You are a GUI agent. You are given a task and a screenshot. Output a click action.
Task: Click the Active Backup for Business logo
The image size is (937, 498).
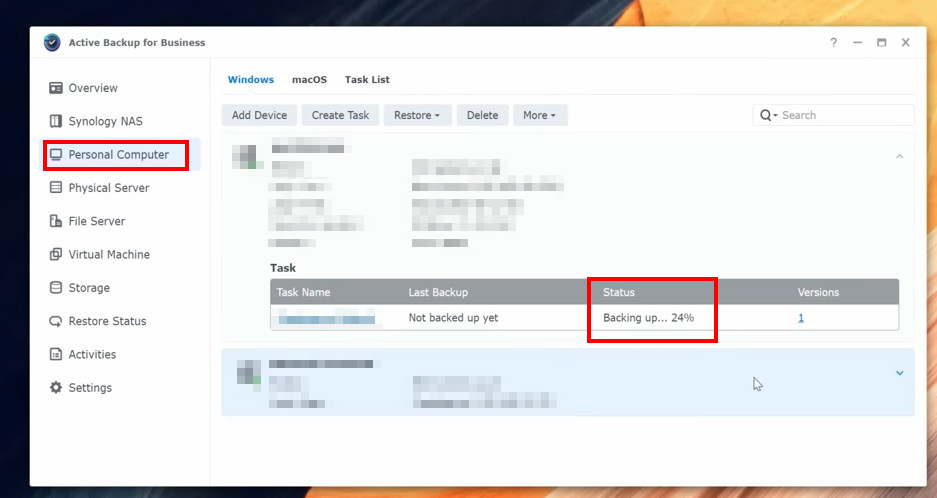point(52,42)
